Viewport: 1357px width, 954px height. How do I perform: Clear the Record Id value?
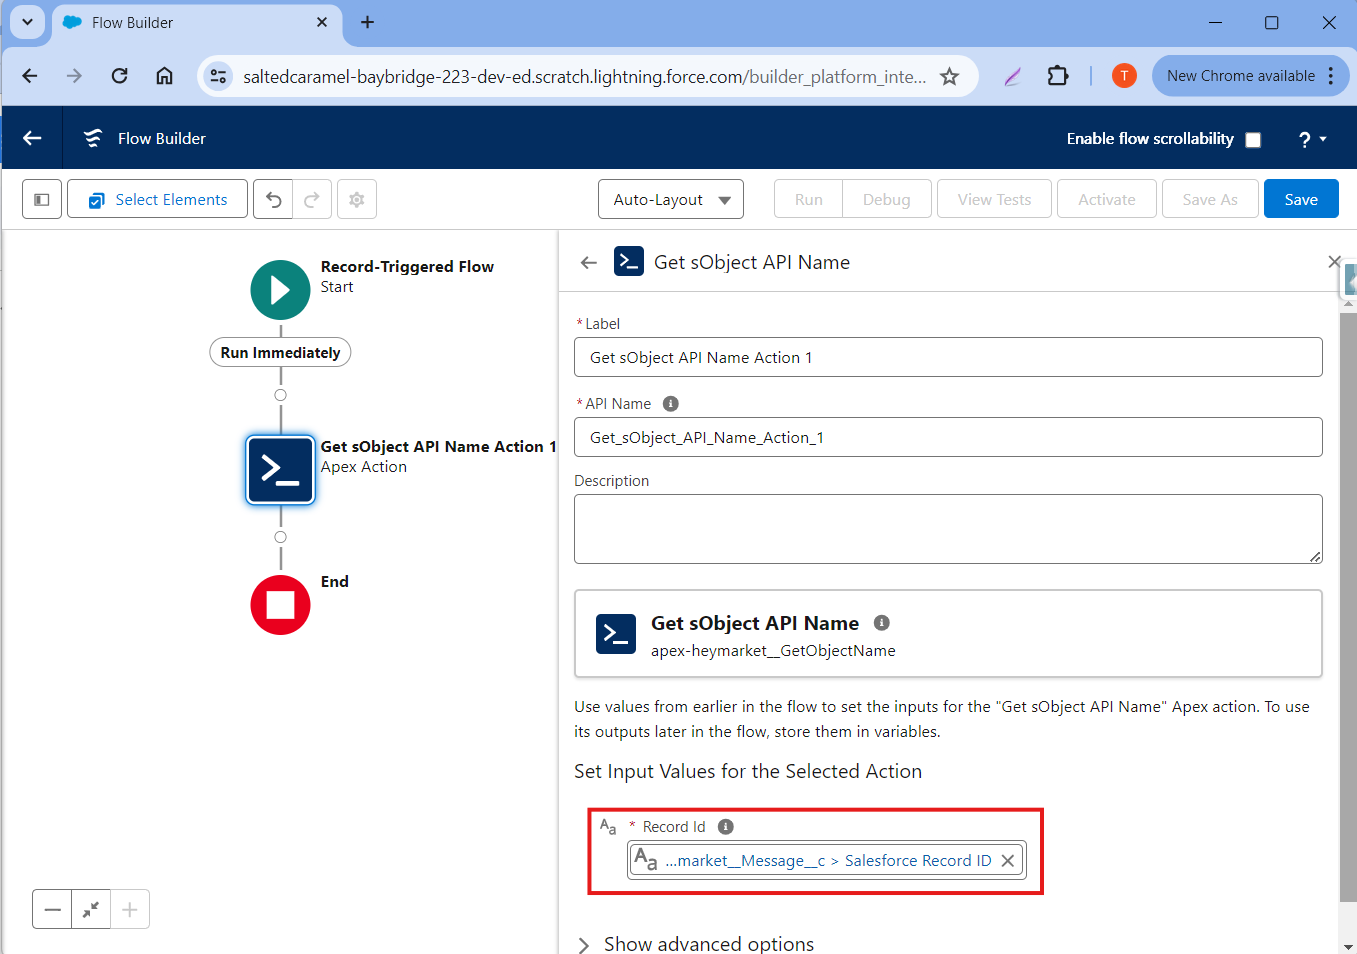1008,861
